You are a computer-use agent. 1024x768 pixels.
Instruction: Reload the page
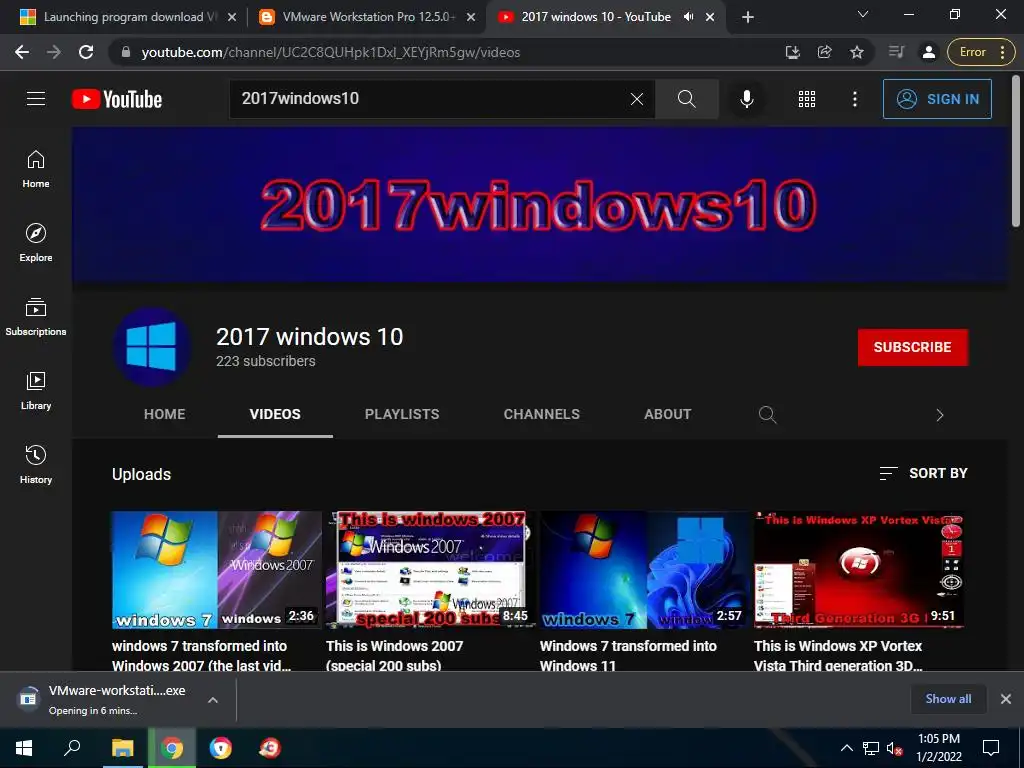tap(86, 52)
